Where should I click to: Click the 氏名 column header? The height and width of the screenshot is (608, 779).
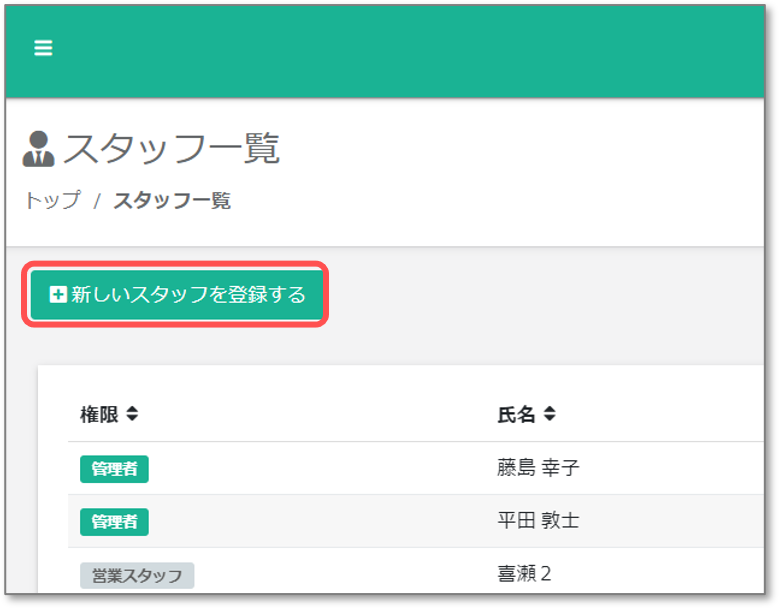pos(516,414)
